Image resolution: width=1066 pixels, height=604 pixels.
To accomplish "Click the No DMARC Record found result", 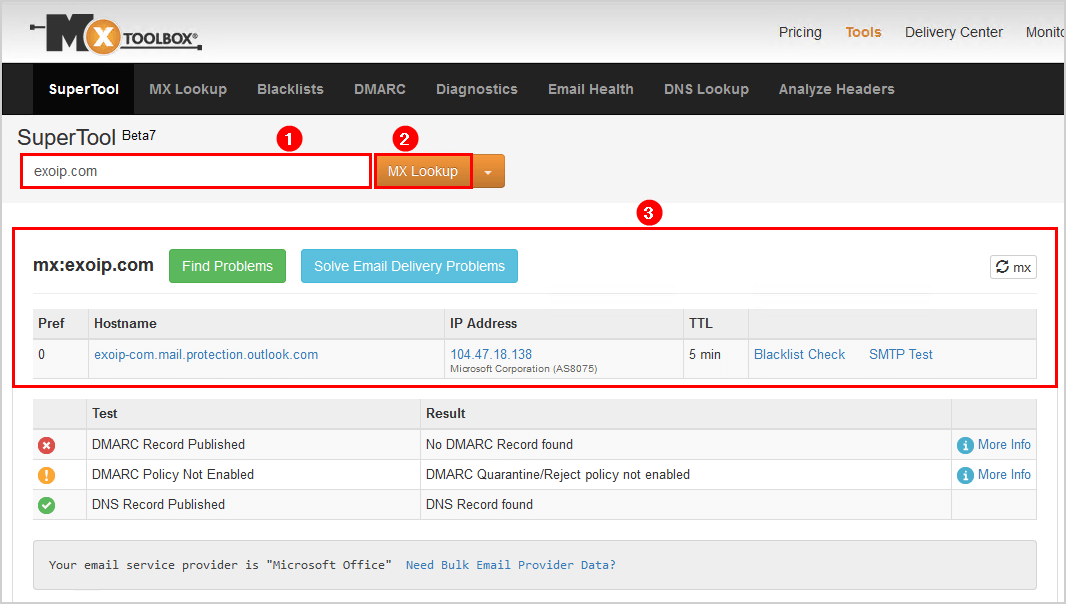I will pos(499,445).
